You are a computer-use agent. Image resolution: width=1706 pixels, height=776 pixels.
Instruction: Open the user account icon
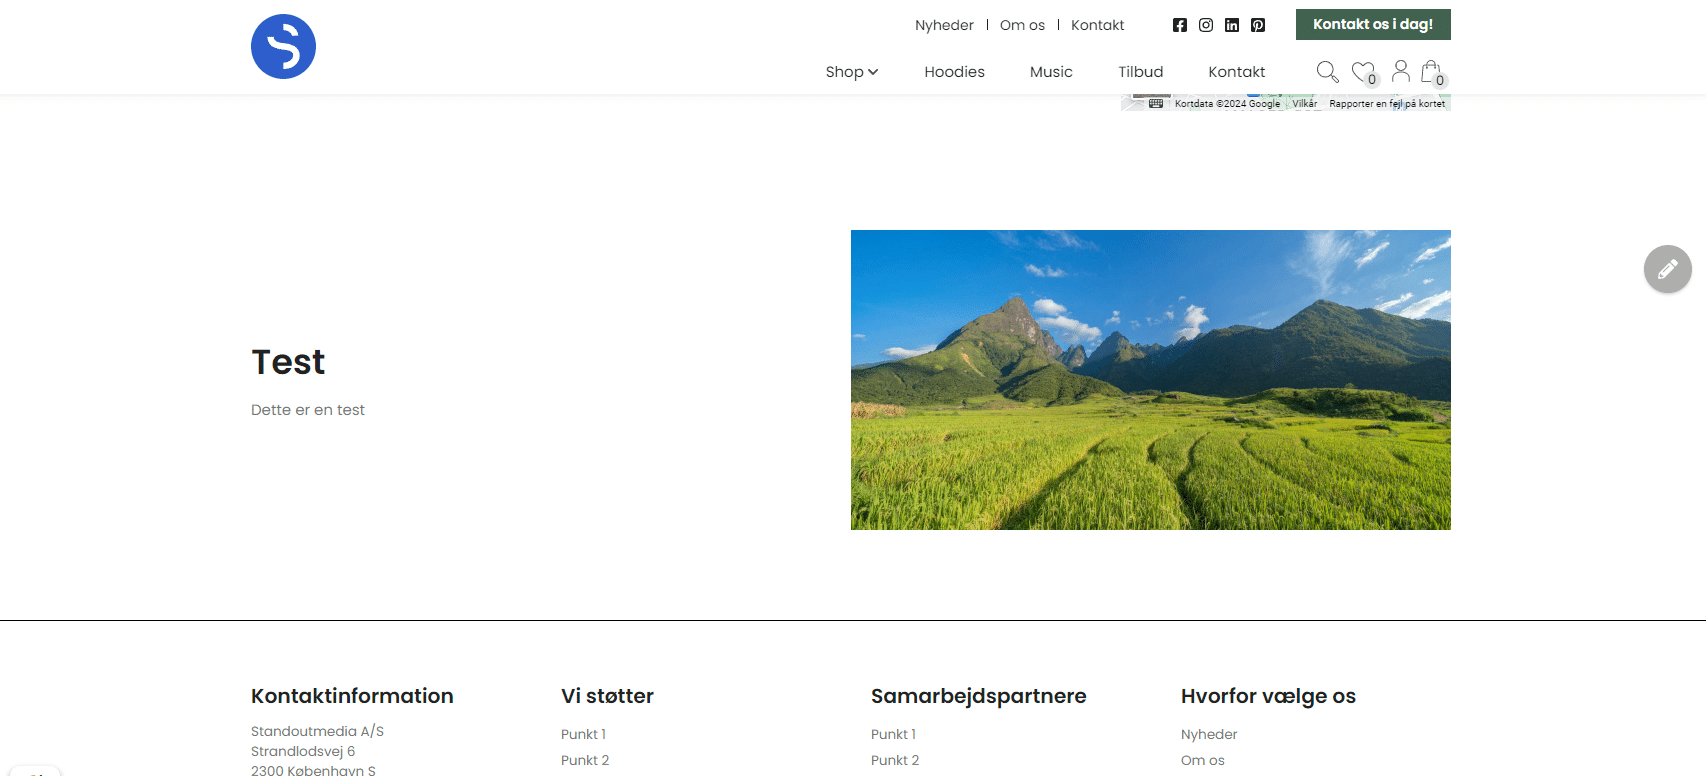click(x=1401, y=71)
